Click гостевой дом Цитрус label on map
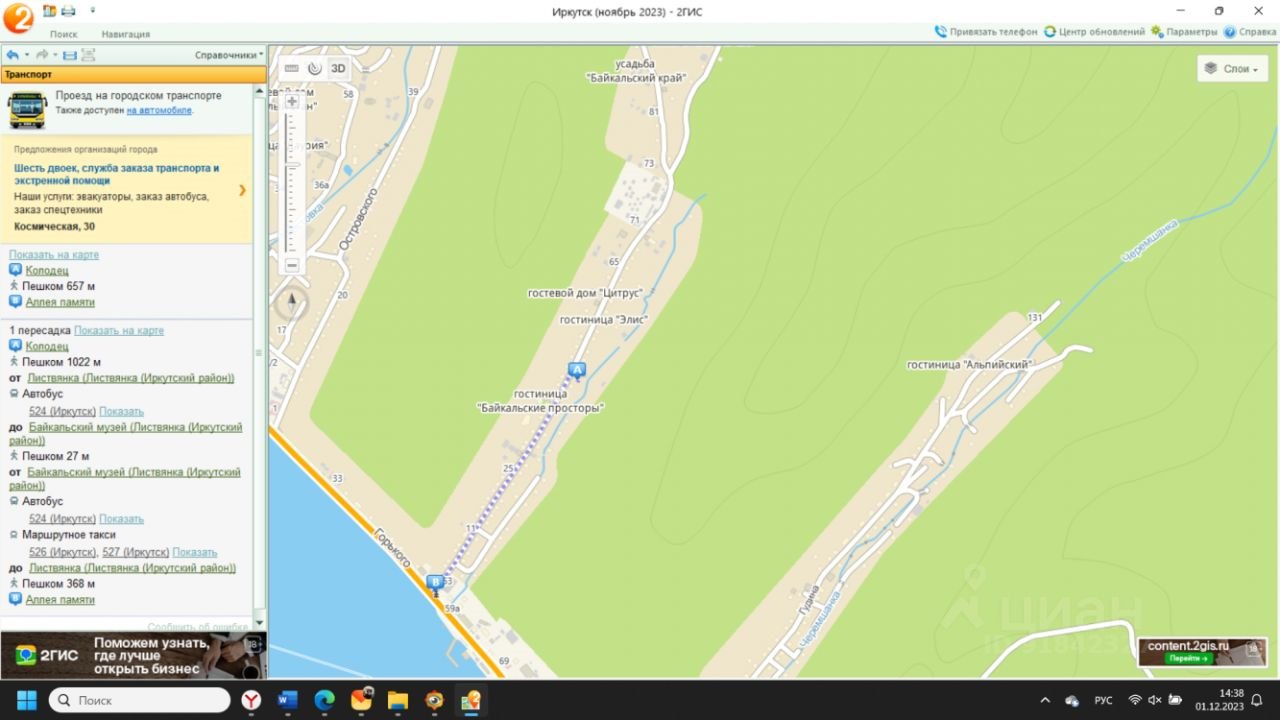This screenshot has width=1280, height=720. [x=585, y=293]
